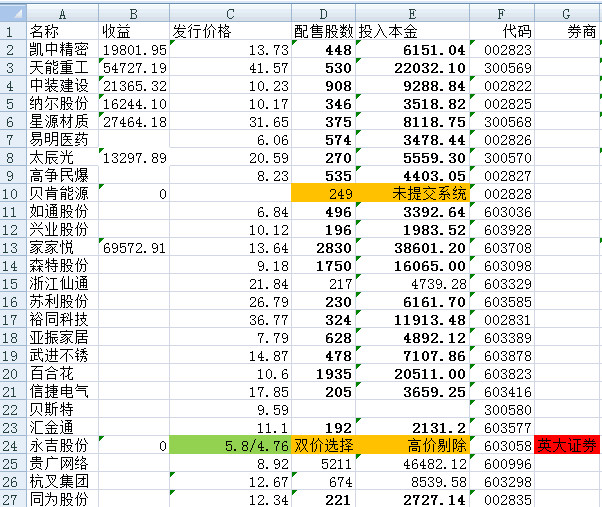Select the 13297.89 profit cell
The width and height of the screenshot is (602, 507).
click(134, 157)
